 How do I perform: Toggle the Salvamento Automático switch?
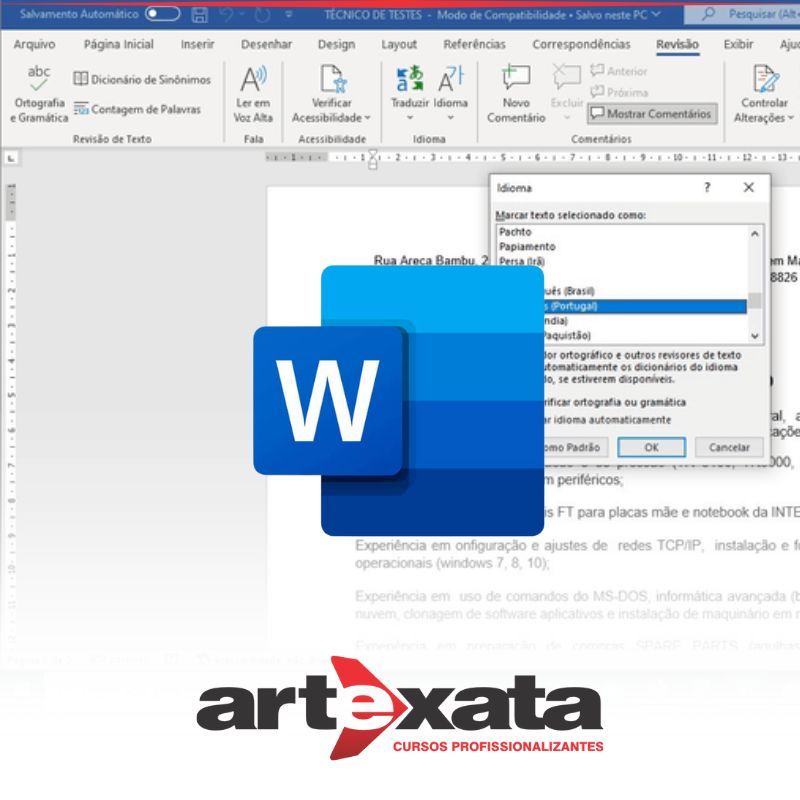tap(163, 15)
